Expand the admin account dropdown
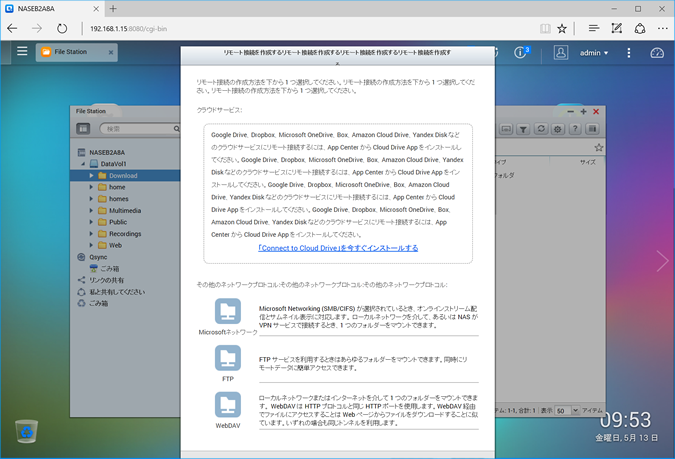This screenshot has width=675, height=459. [x=594, y=53]
